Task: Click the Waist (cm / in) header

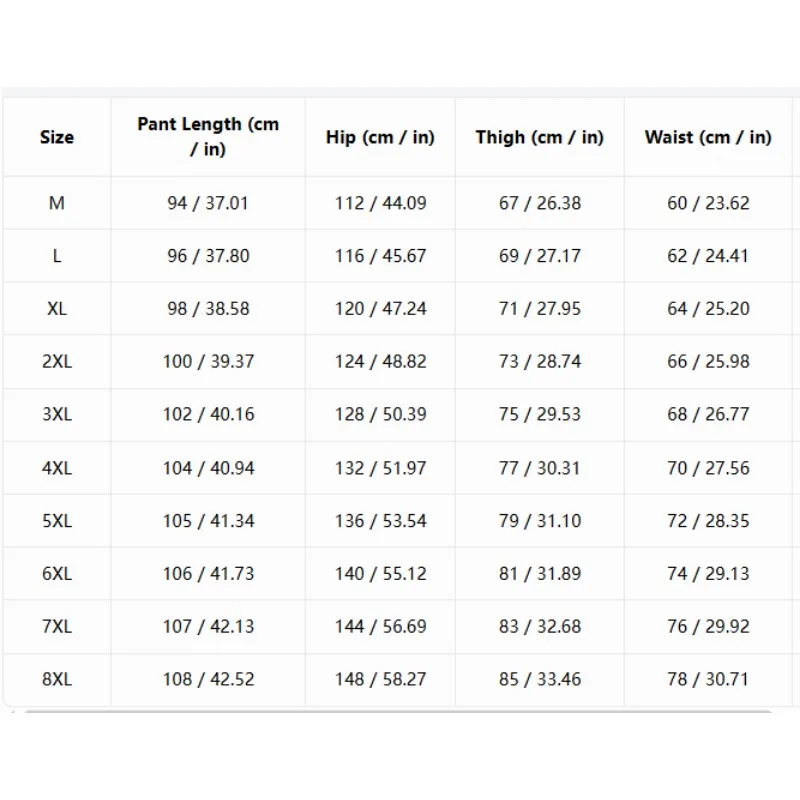Action: (x=708, y=137)
